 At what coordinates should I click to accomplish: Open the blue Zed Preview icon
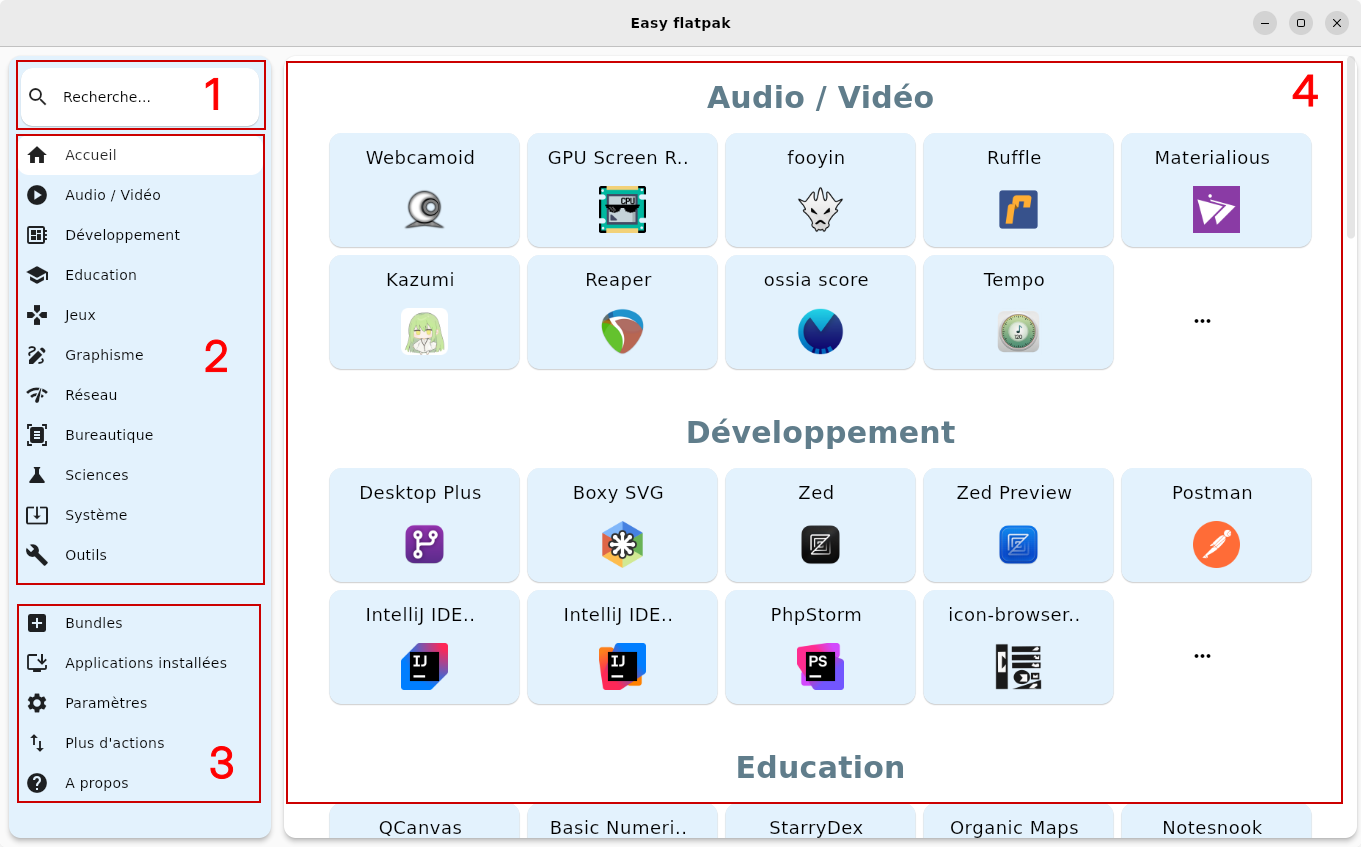tap(1018, 545)
